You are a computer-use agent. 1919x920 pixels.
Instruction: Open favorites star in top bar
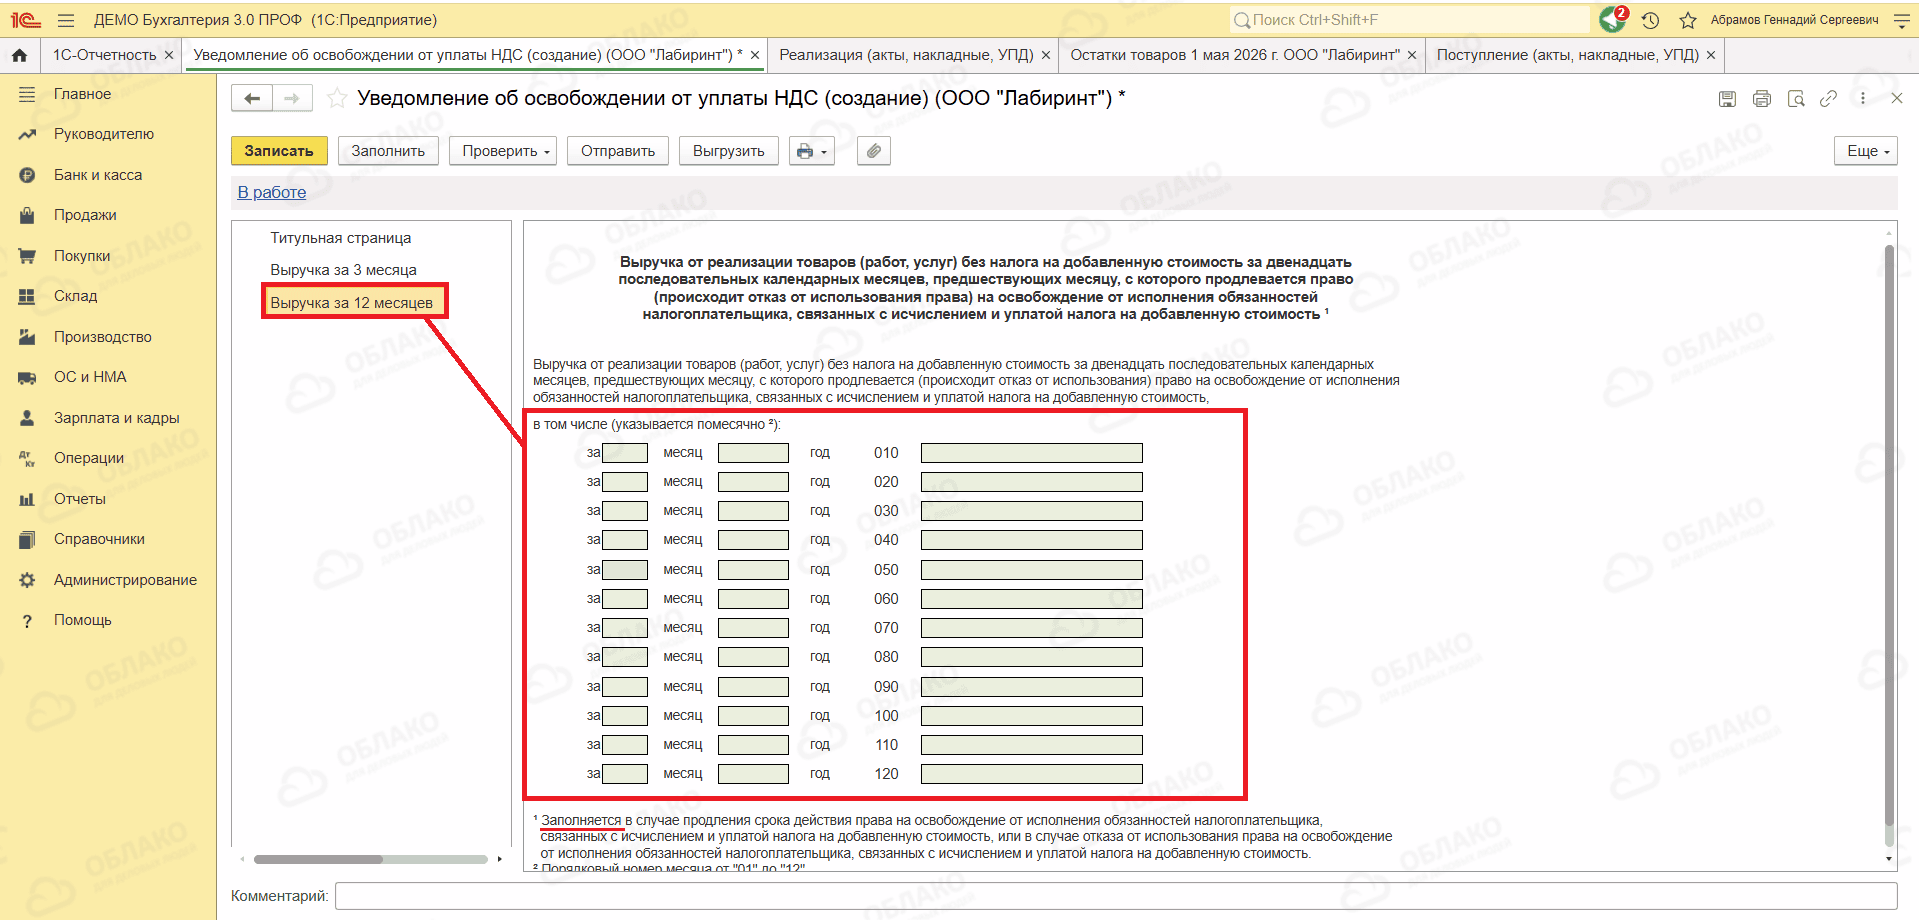point(1688,20)
